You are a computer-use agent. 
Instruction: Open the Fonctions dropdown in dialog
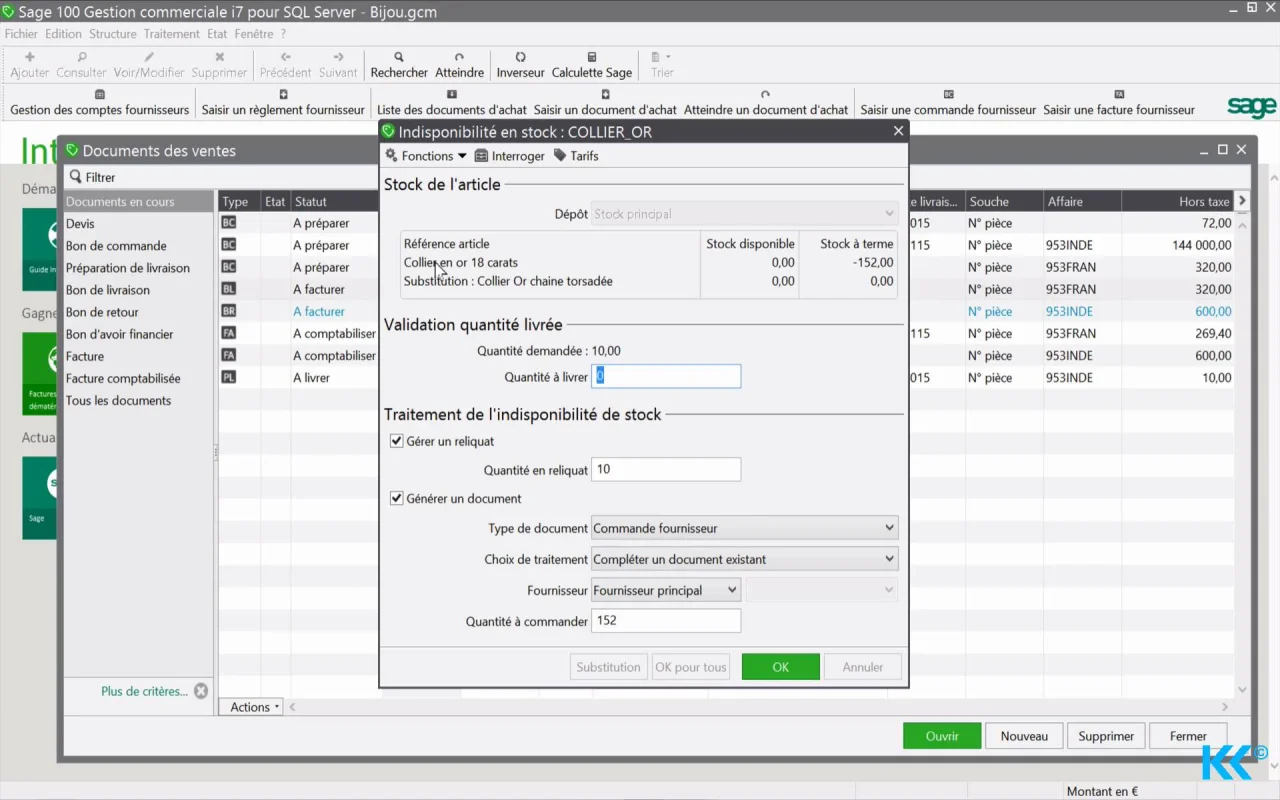[x=426, y=156]
